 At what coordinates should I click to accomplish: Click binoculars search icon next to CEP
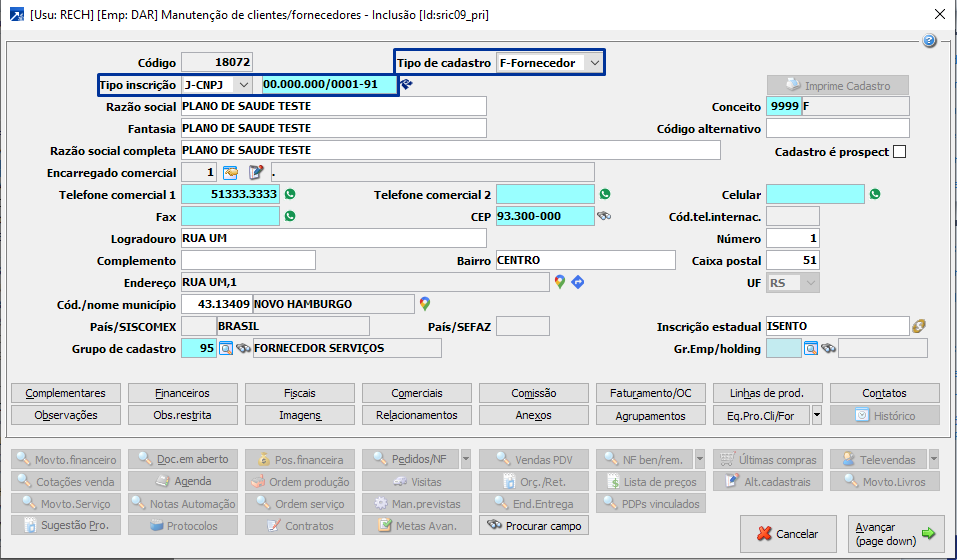[x=604, y=216]
